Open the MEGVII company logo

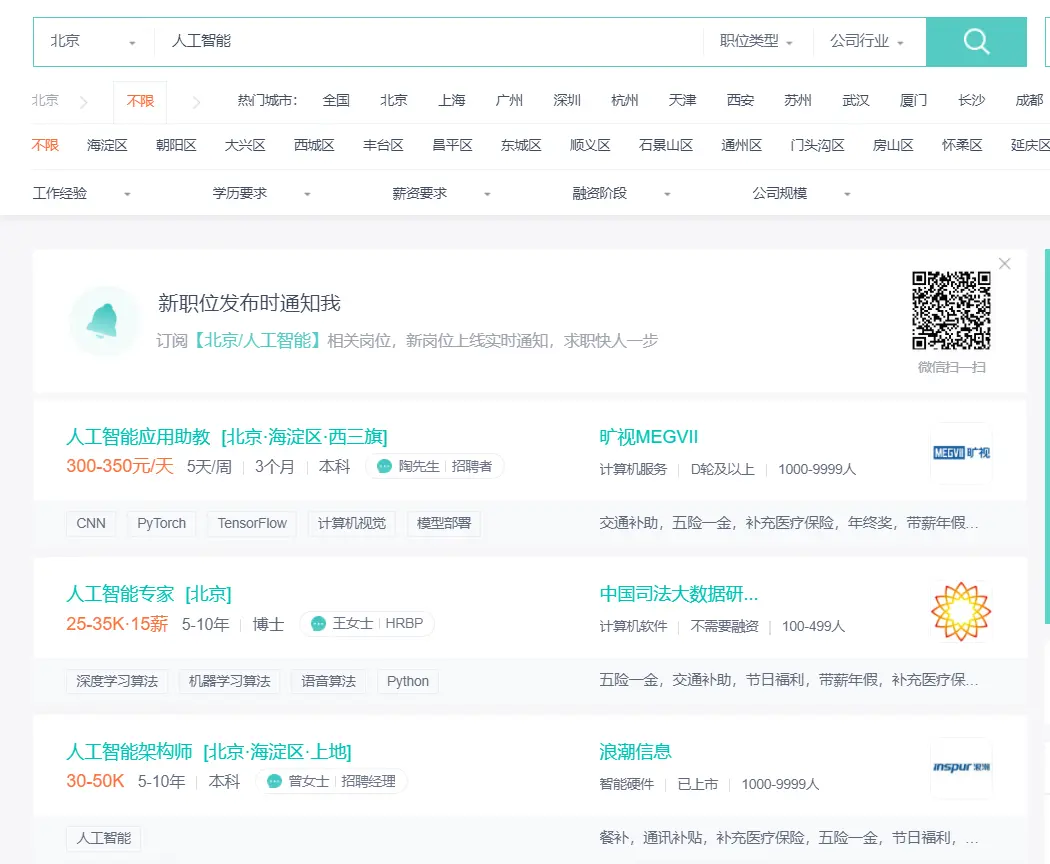961,453
